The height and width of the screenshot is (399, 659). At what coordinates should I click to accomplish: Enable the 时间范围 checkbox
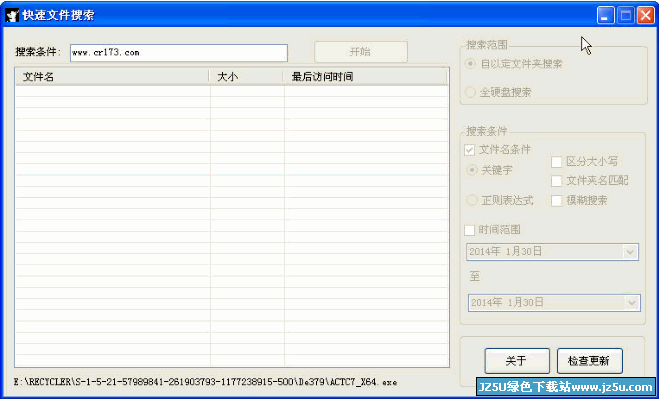click(x=469, y=230)
